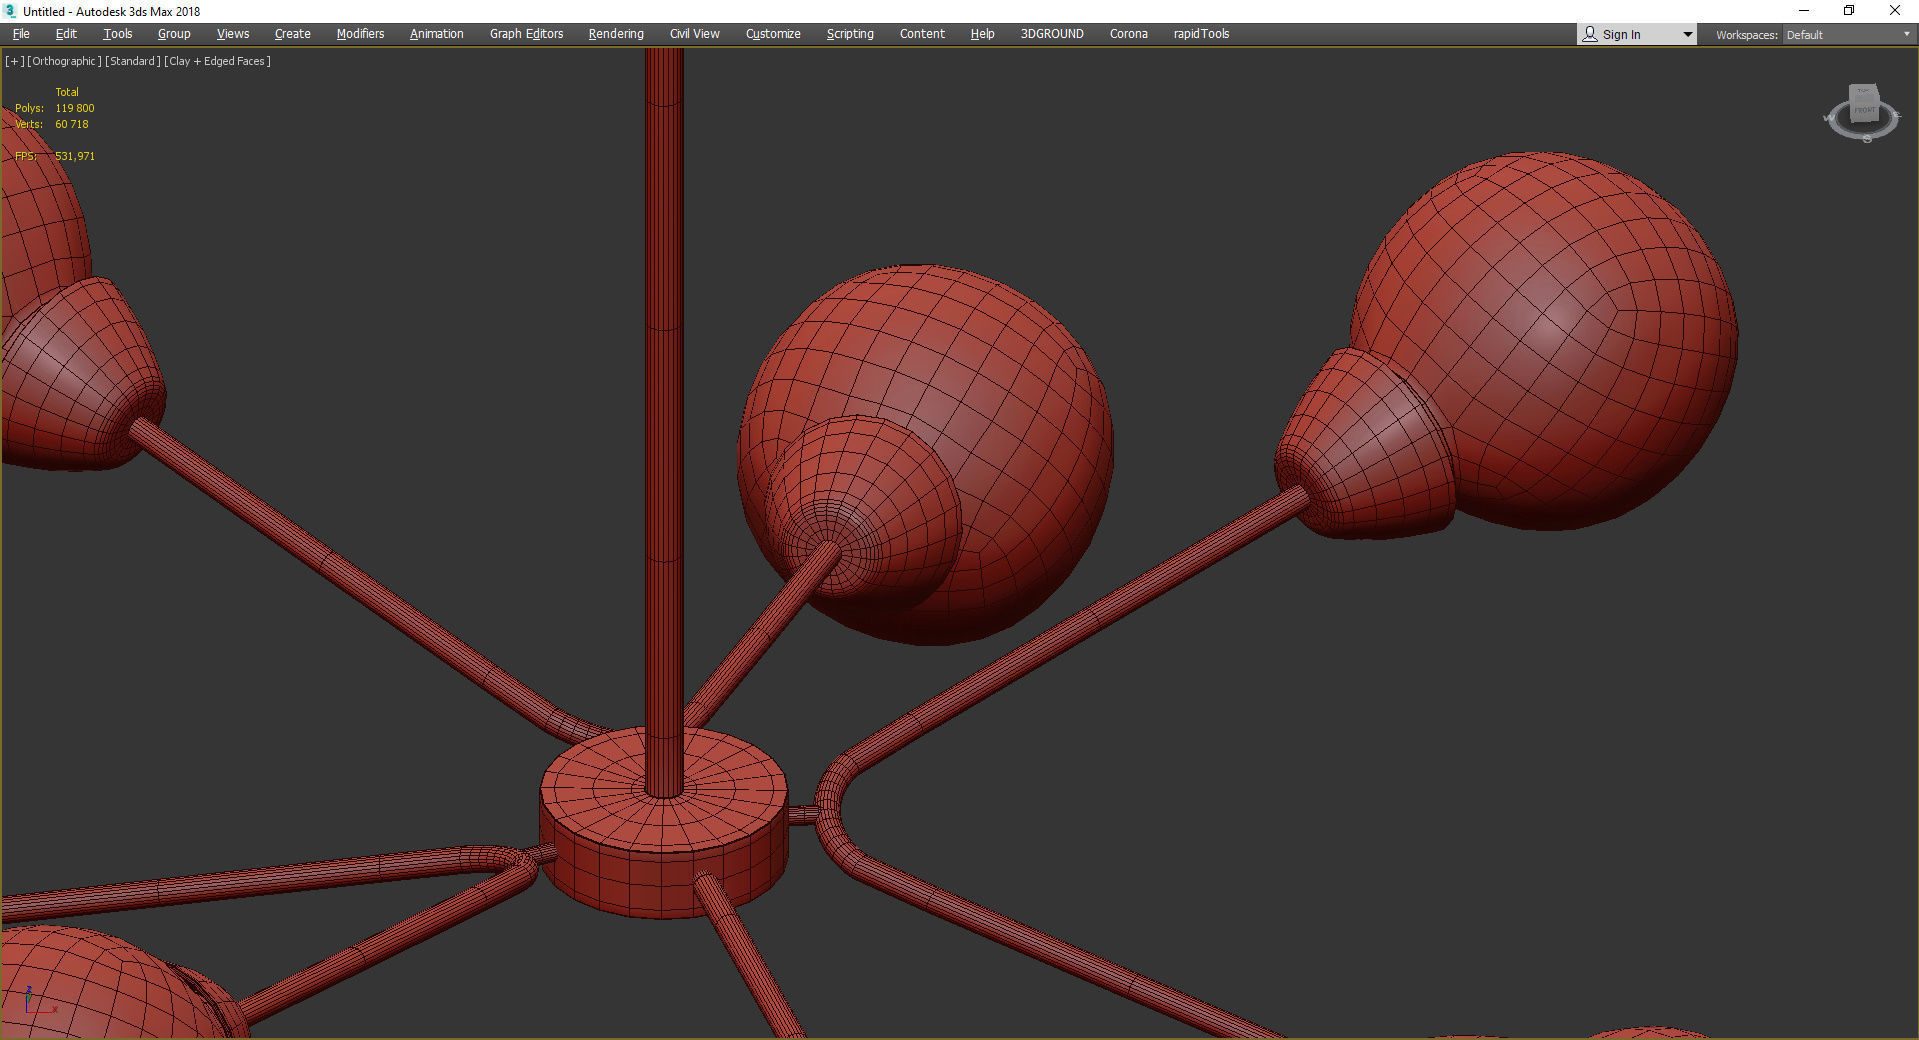Viewport: 1919px width, 1040px height.
Task: Click the ViewCube in the viewport
Action: pos(1863,113)
